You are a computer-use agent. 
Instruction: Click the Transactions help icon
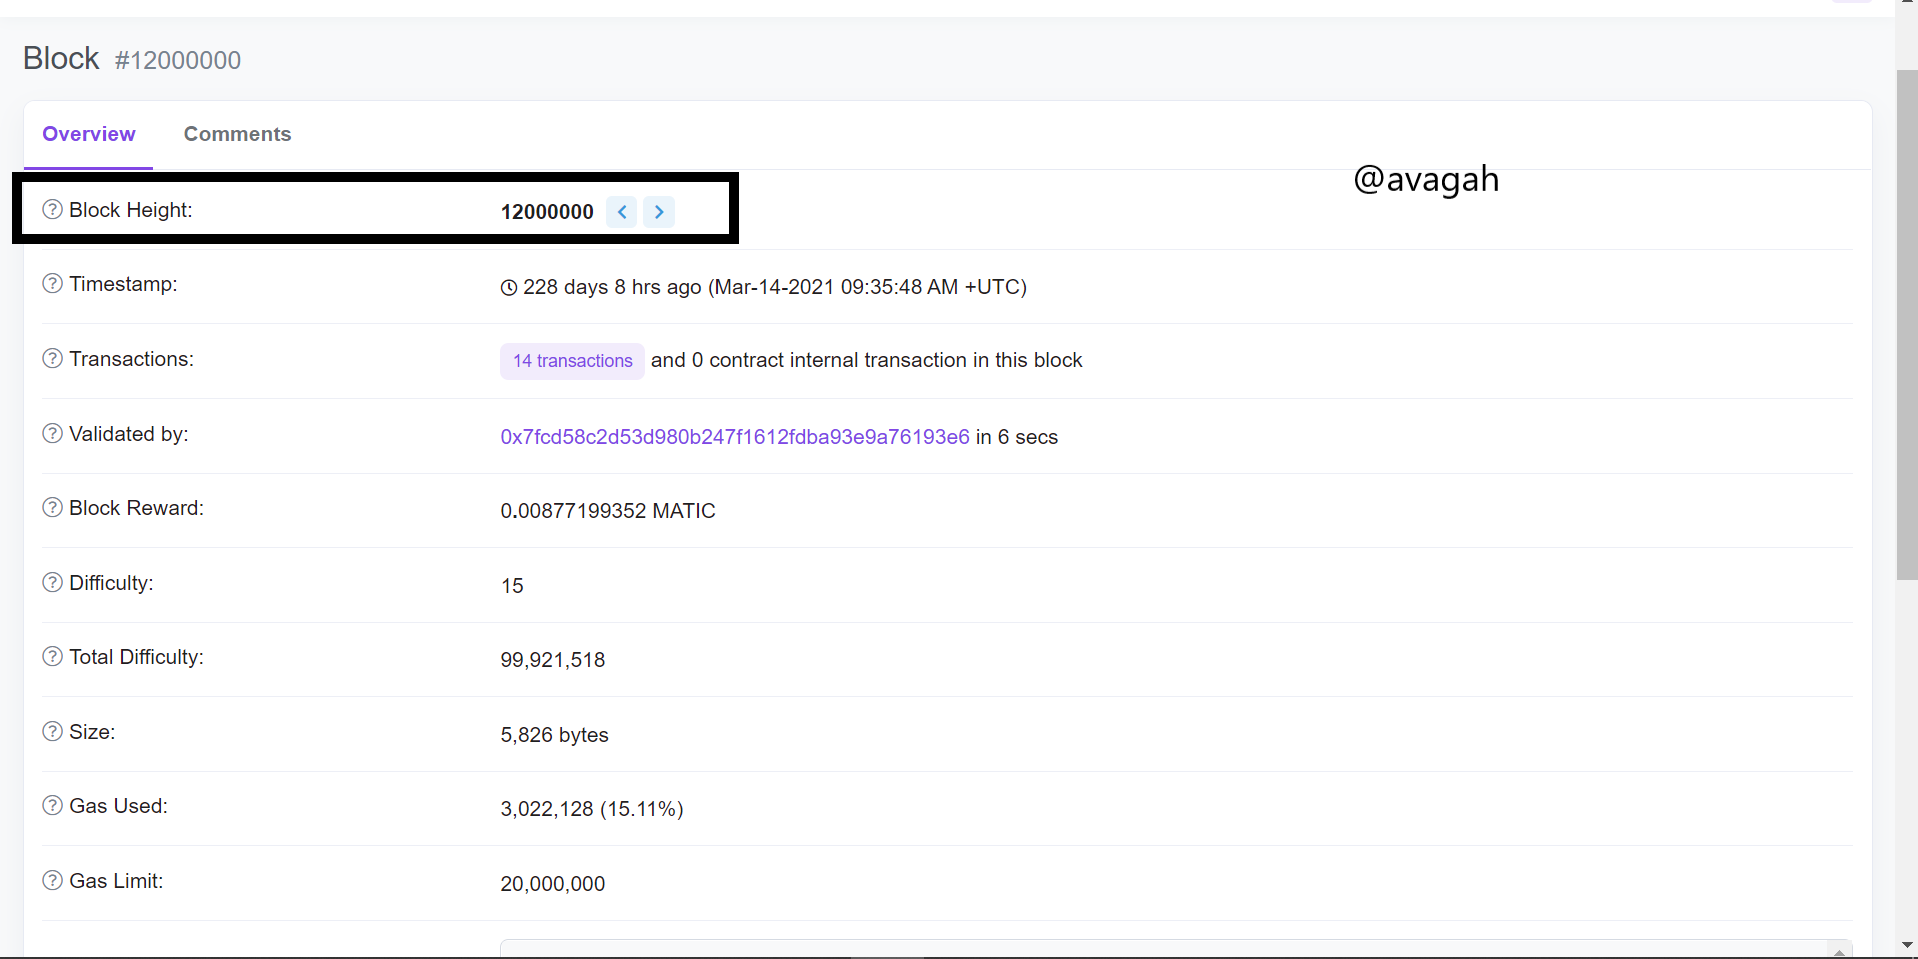(x=52, y=358)
